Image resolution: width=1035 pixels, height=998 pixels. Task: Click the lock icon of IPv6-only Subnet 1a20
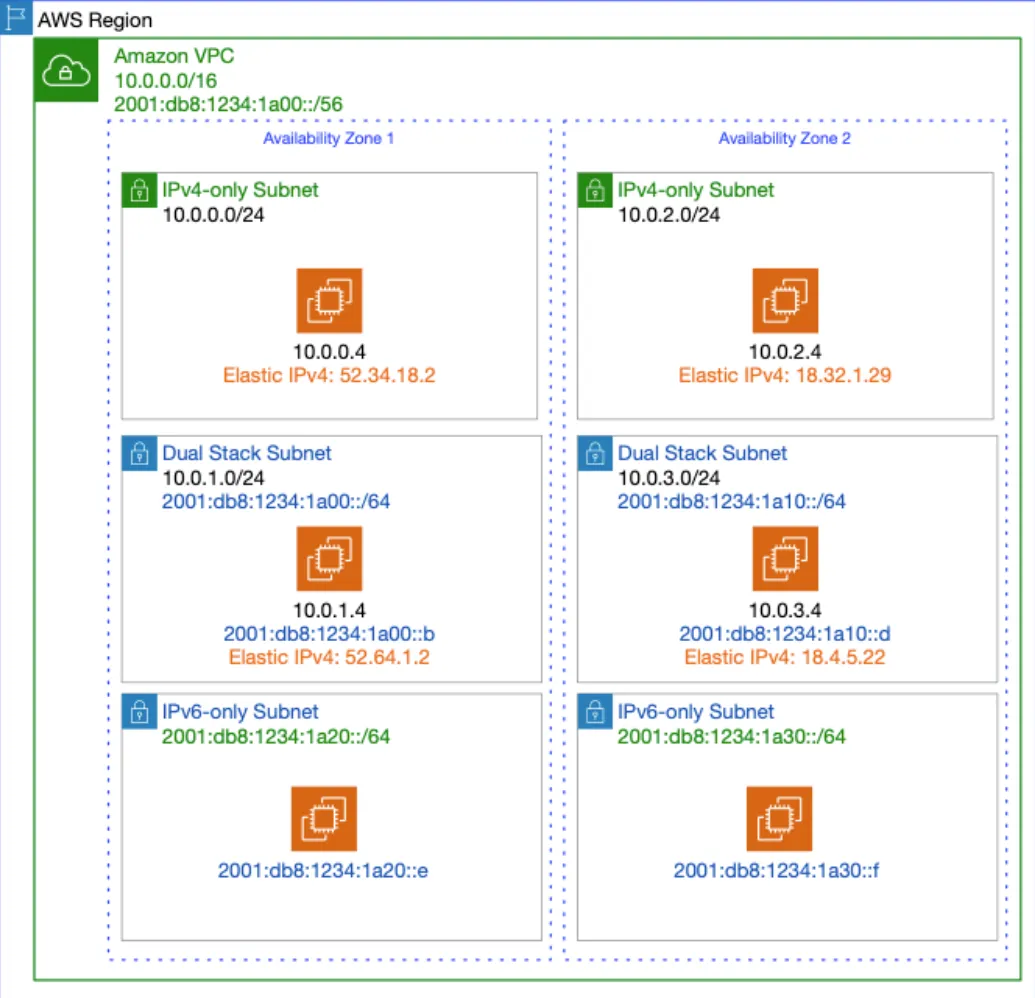[x=139, y=712]
